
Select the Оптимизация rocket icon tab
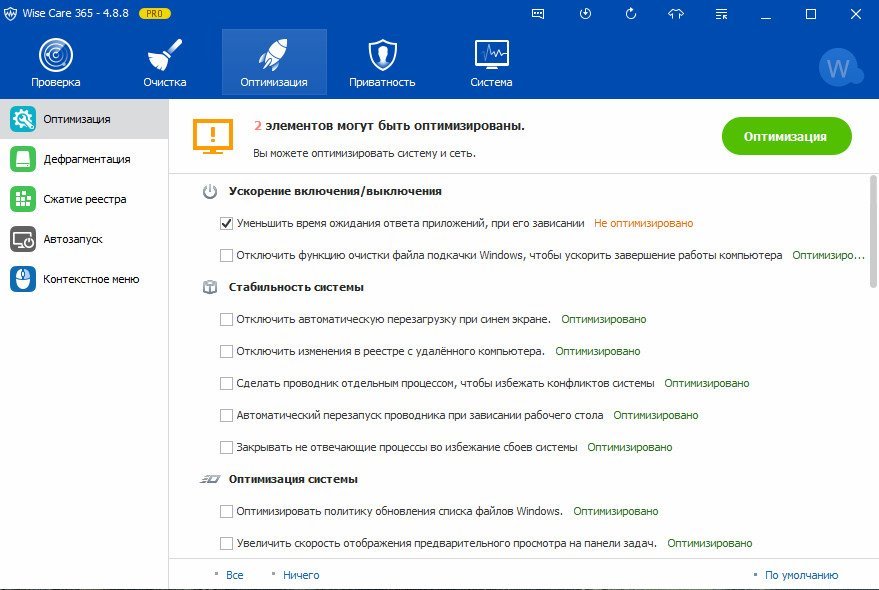pos(274,62)
